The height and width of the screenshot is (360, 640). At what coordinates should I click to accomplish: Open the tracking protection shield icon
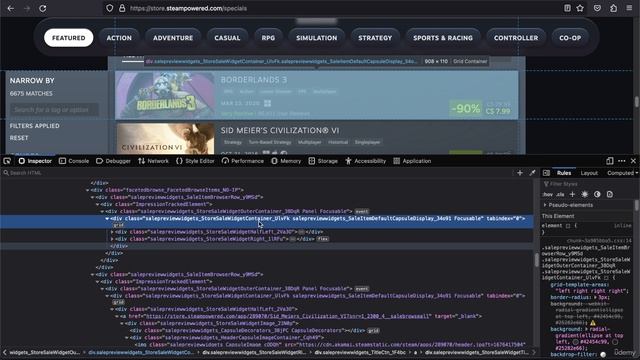tap(109, 8)
